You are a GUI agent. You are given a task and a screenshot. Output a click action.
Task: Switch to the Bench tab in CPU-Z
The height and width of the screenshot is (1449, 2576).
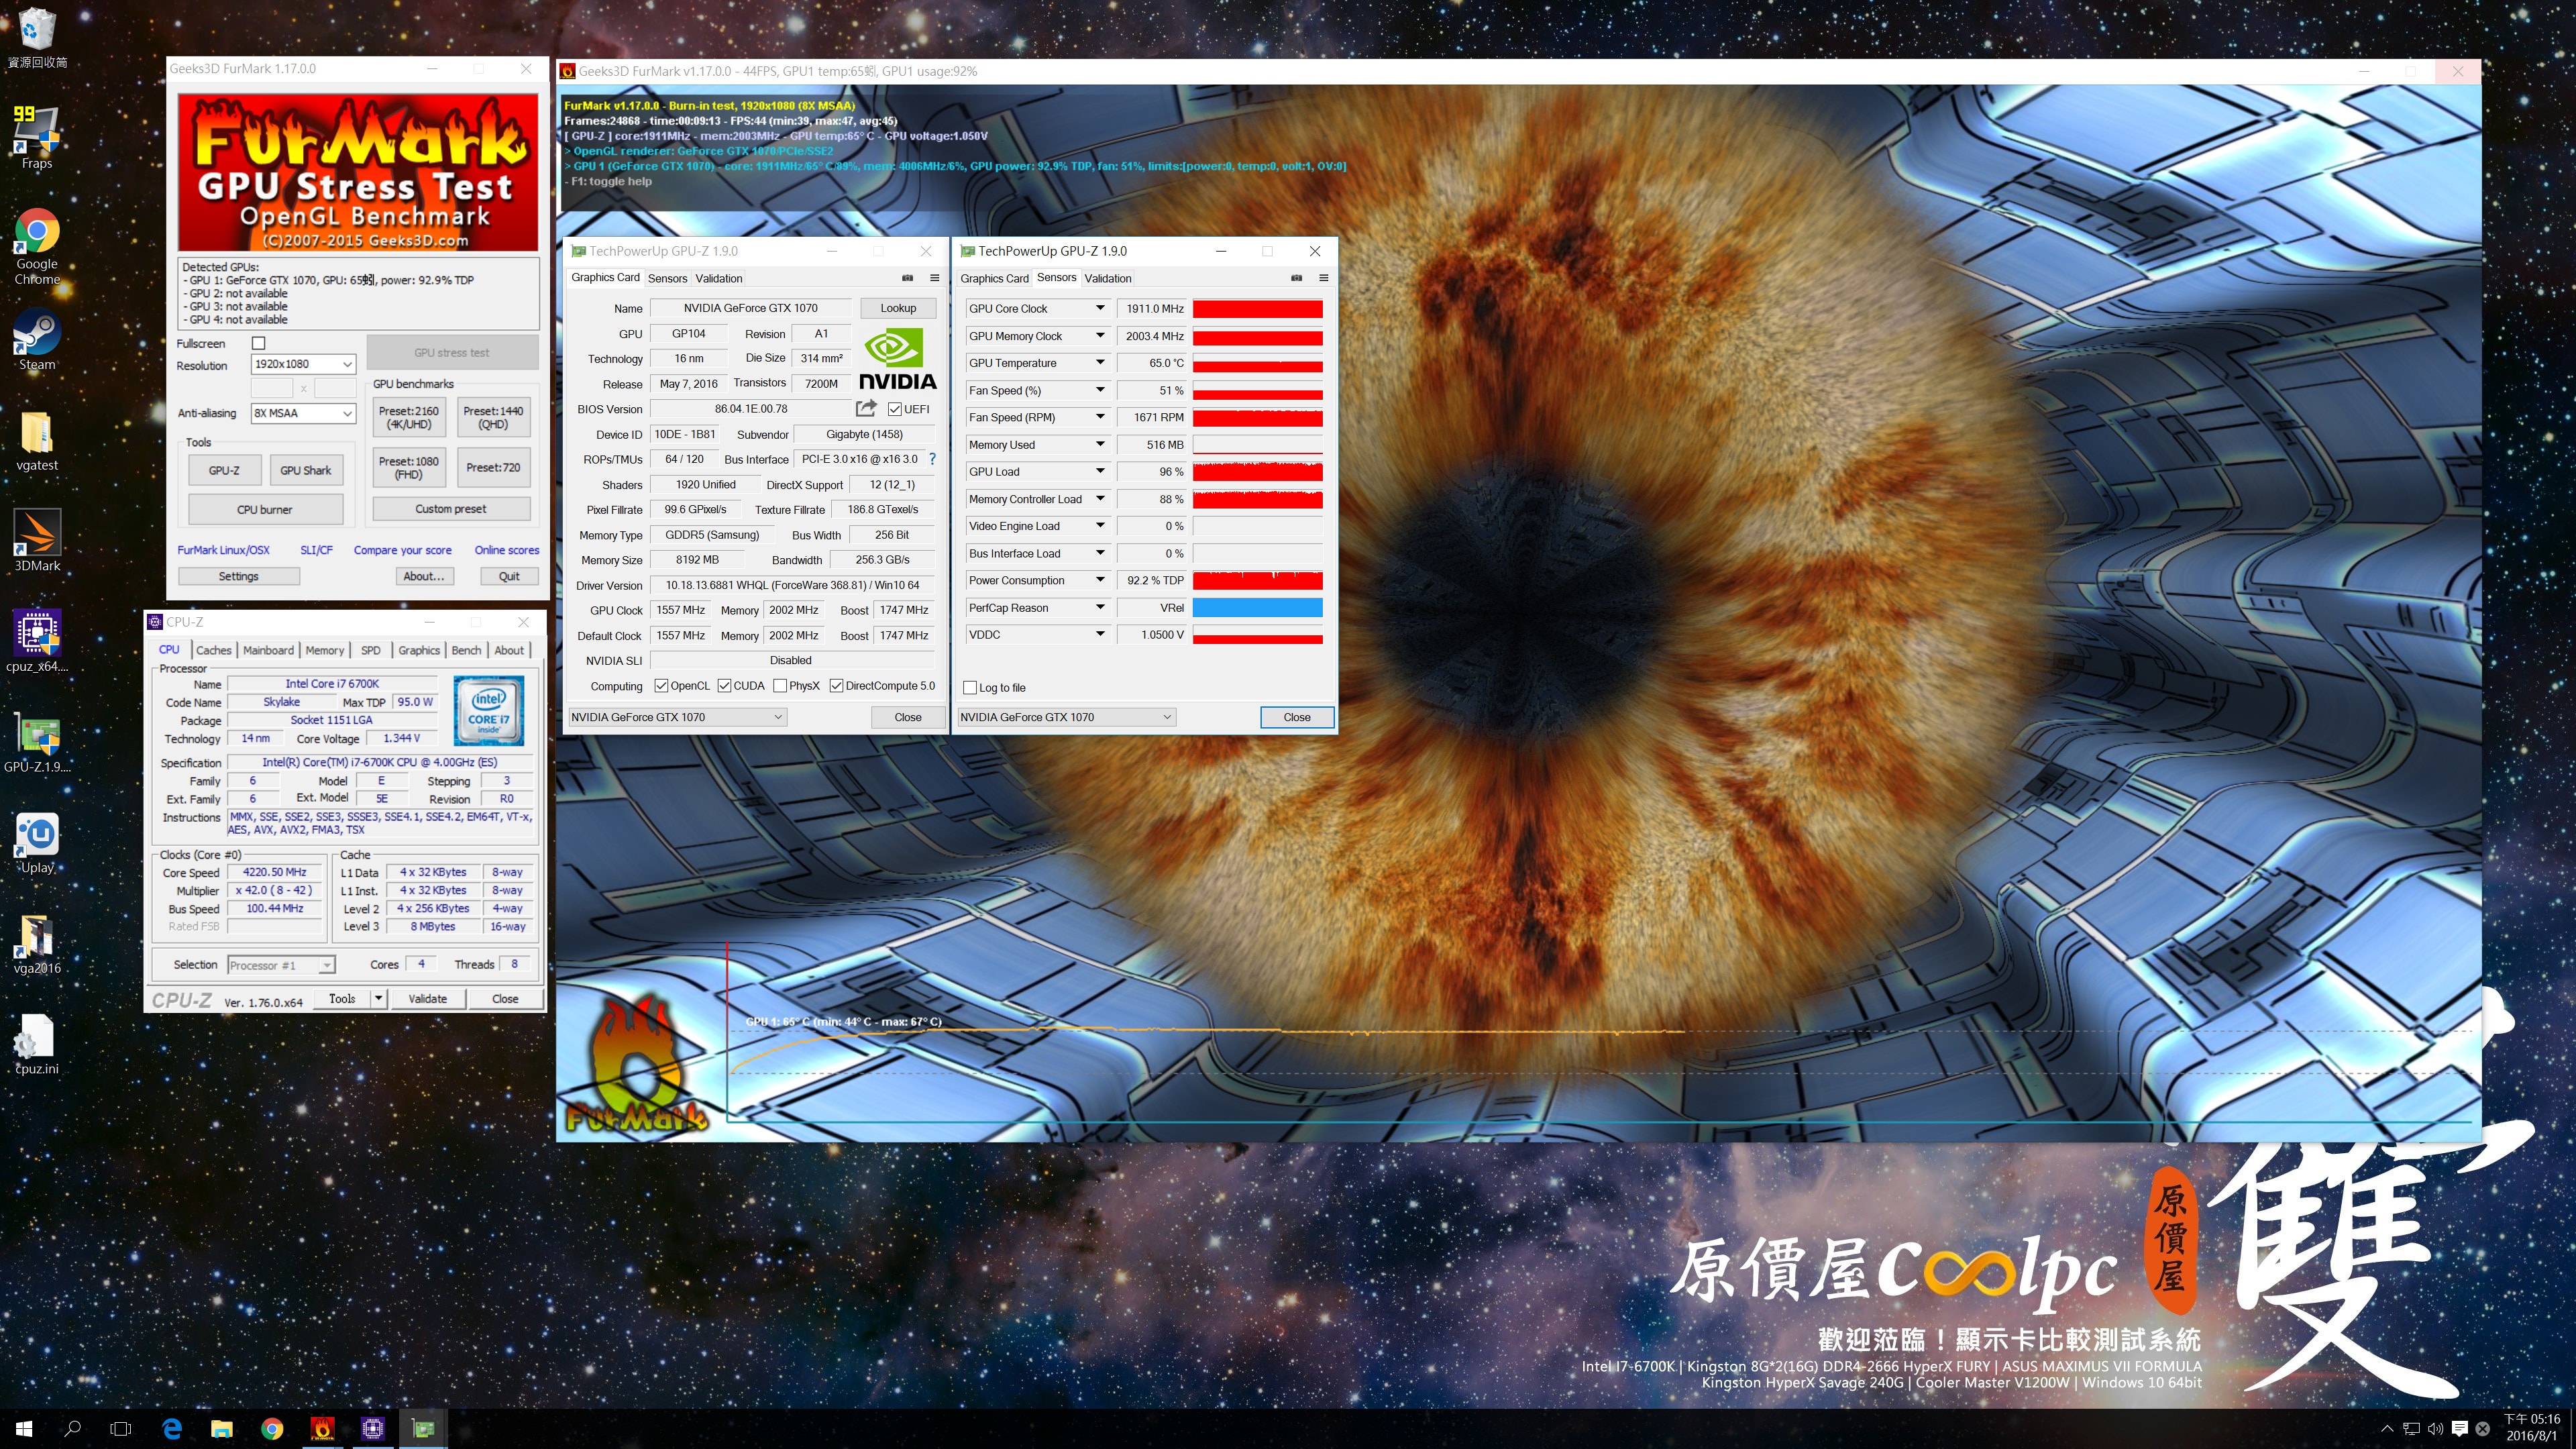(x=466, y=650)
